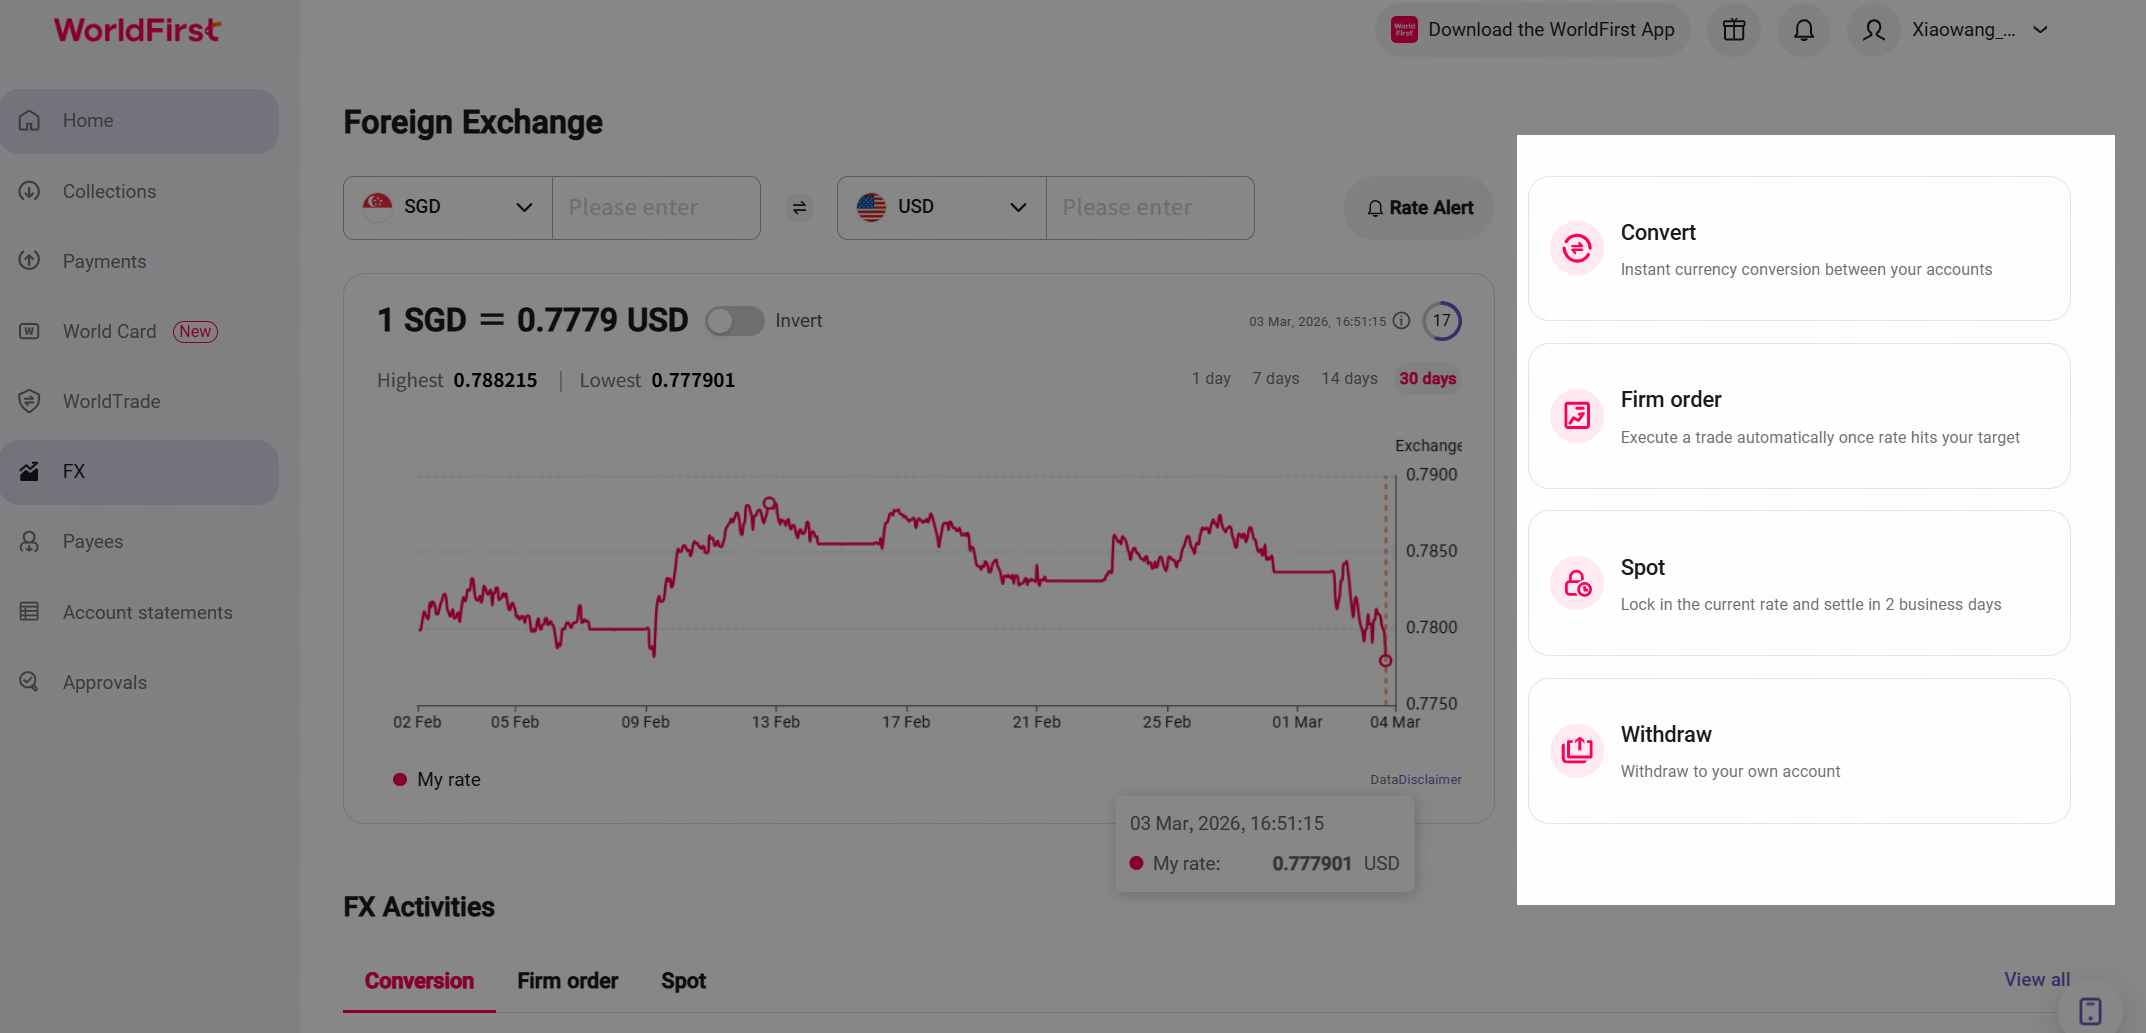
Task: Click the gift box icon
Action: pyautogui.click(x=1734, y=30)
